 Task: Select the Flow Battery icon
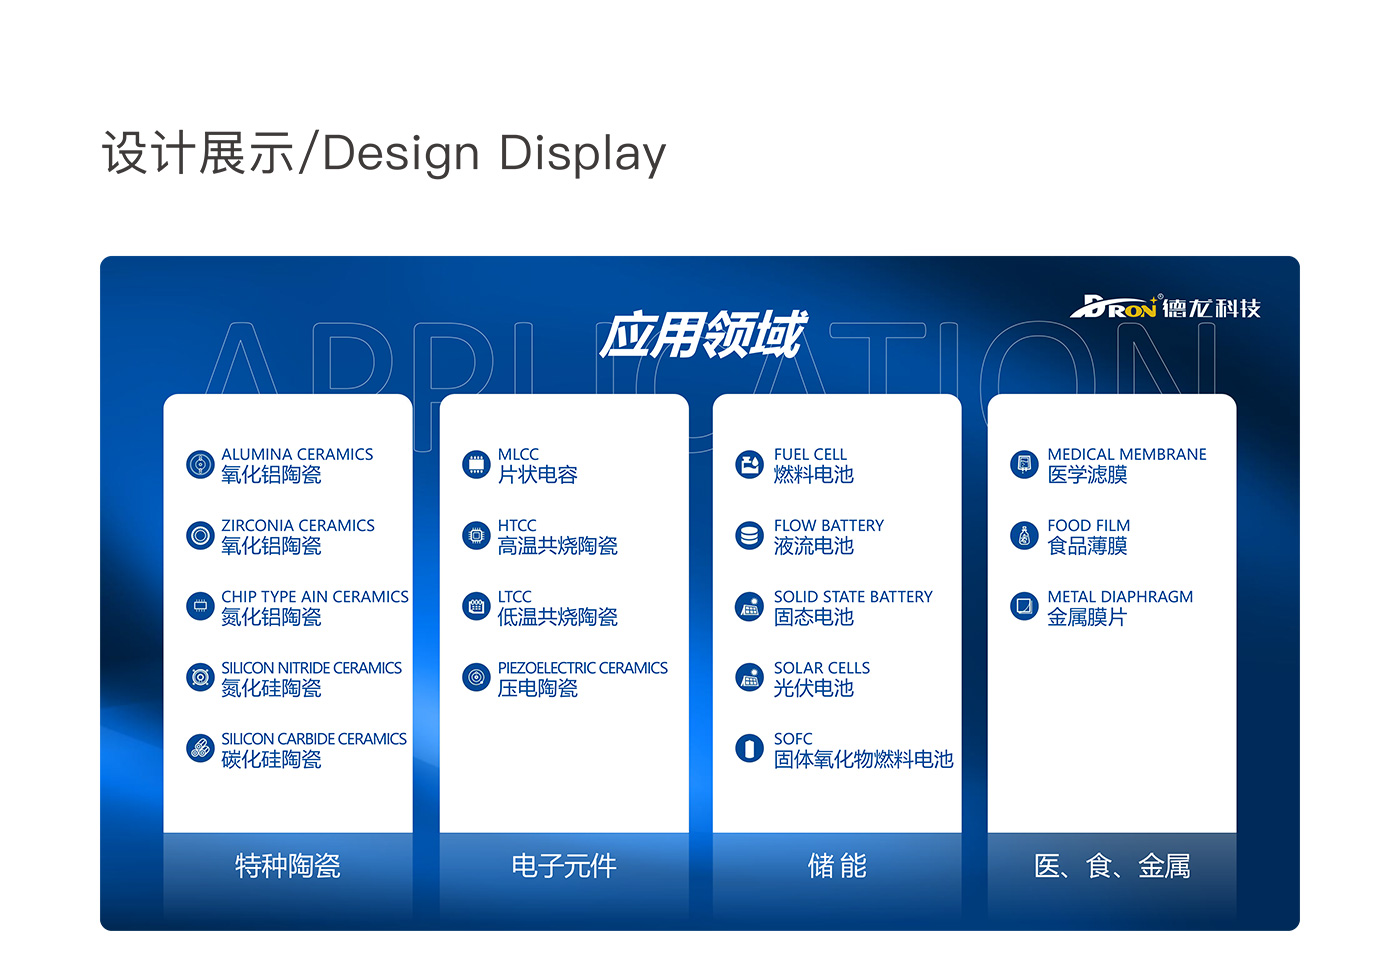coord(749,536)
